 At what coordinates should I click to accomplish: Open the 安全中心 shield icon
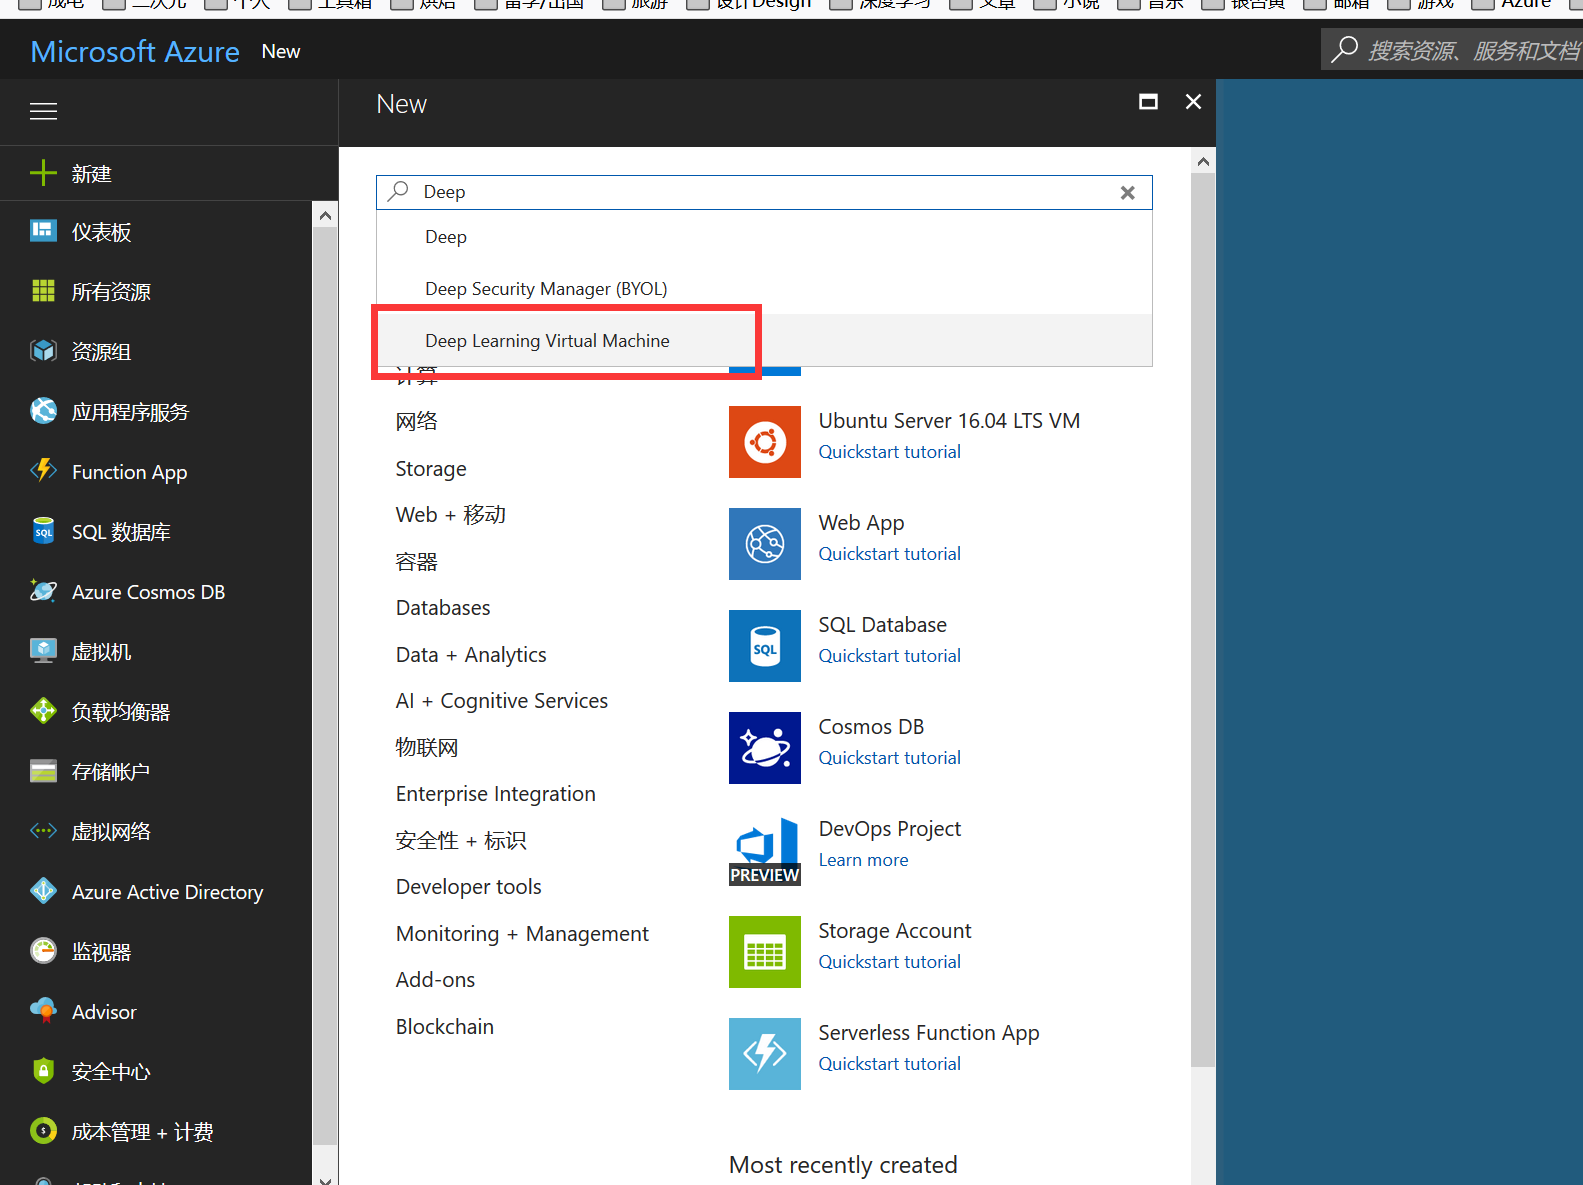point(43,1071)
